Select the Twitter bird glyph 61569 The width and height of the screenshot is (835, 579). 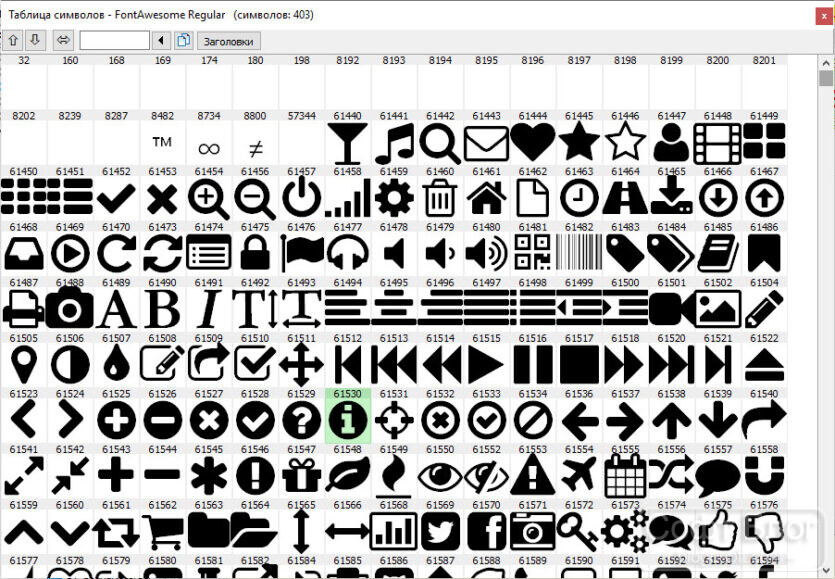440,531
